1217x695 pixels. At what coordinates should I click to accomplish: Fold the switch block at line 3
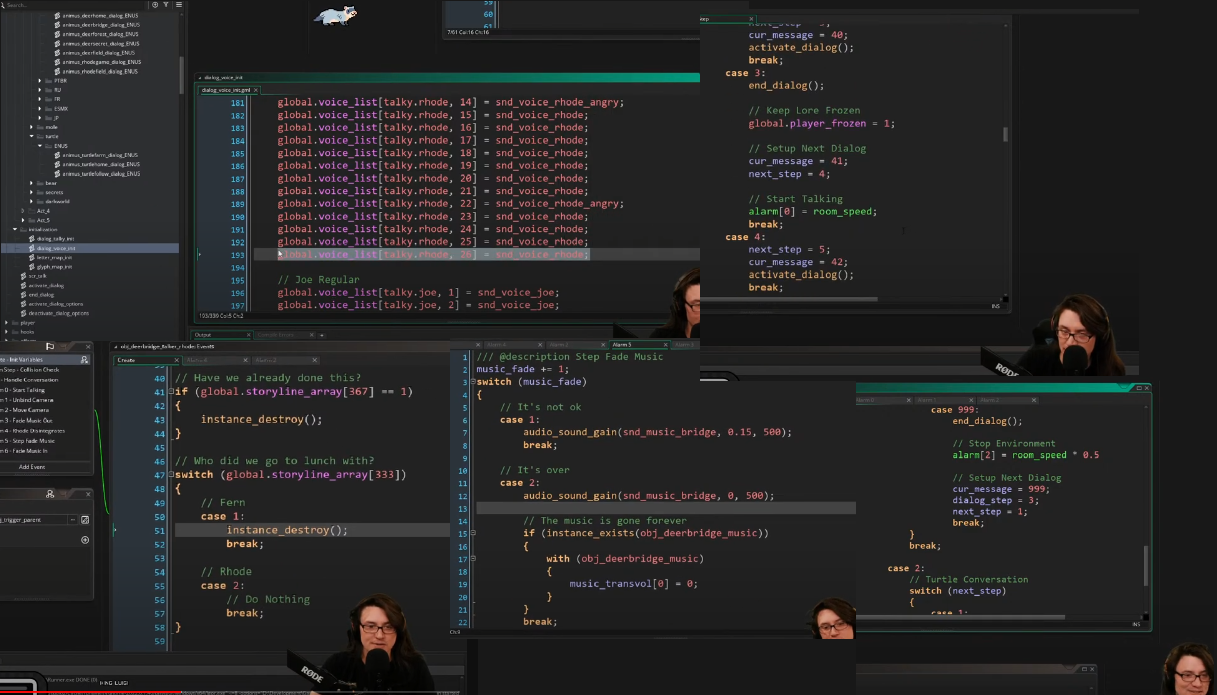[471, 382]
